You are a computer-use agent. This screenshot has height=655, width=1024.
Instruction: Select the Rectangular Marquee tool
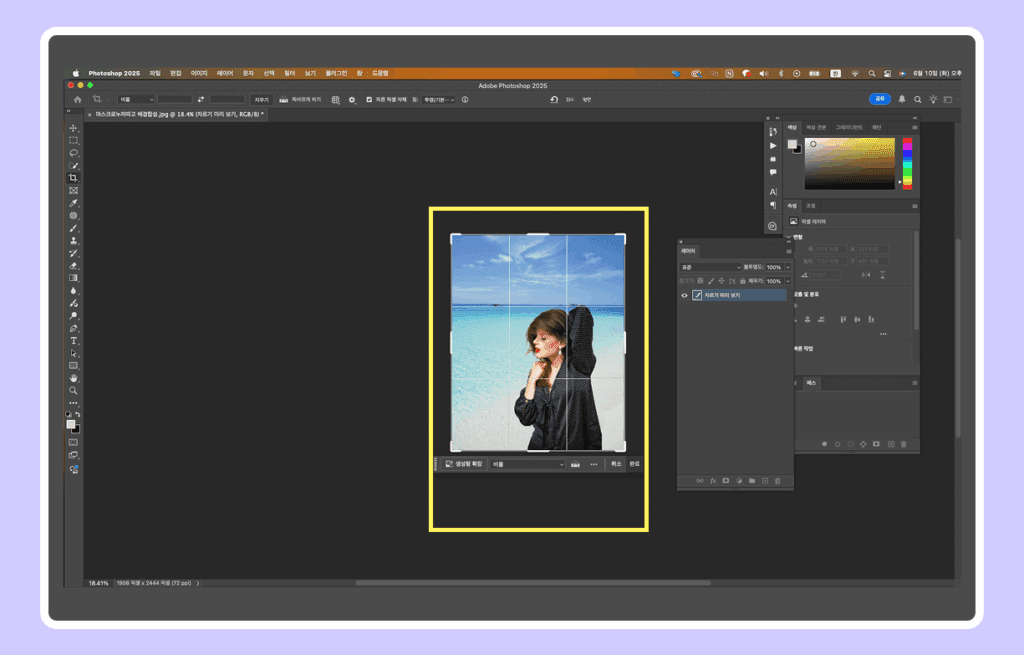coord(73,140)
